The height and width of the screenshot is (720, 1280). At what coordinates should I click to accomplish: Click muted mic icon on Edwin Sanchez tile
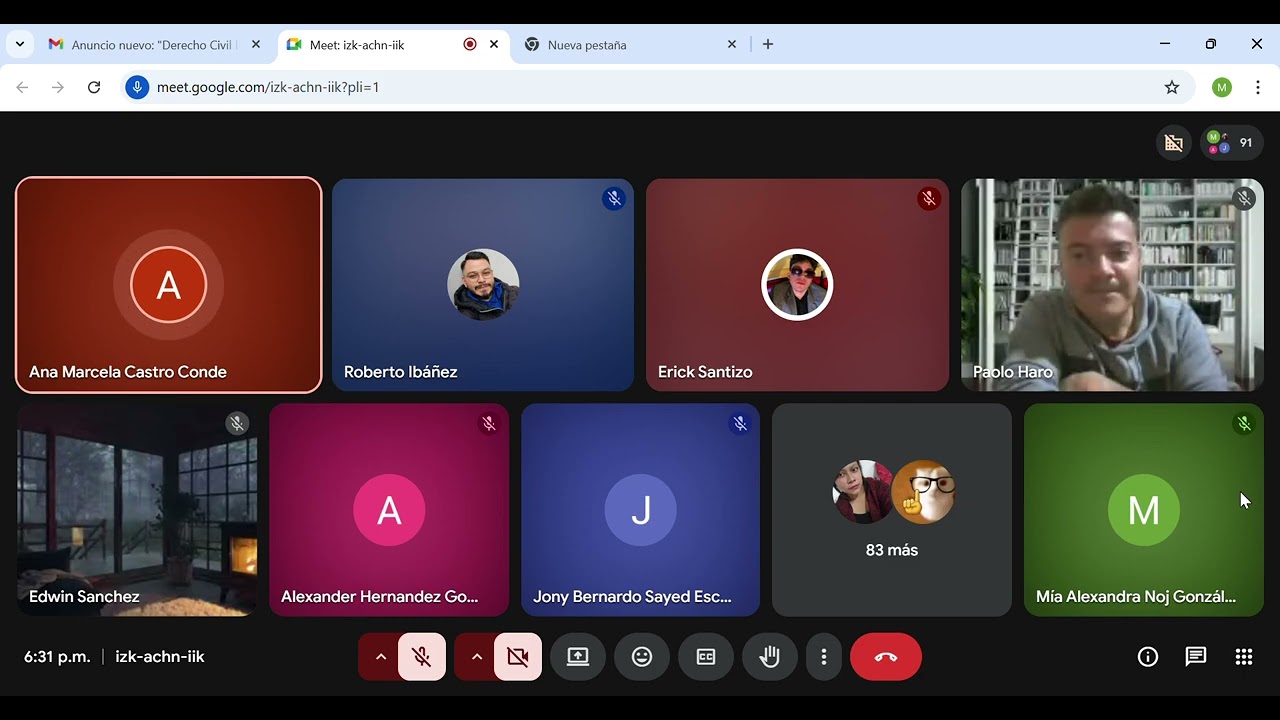pos(237,423)
